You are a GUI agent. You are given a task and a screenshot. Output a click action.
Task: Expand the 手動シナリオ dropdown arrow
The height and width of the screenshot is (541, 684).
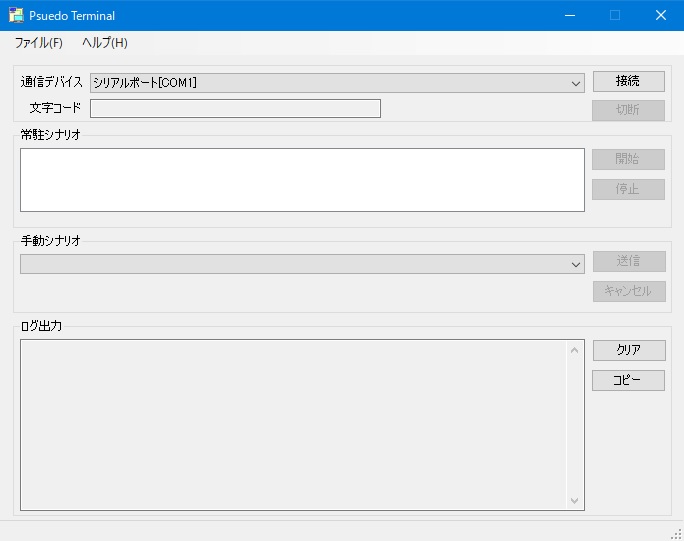click(x=576, y=264)
